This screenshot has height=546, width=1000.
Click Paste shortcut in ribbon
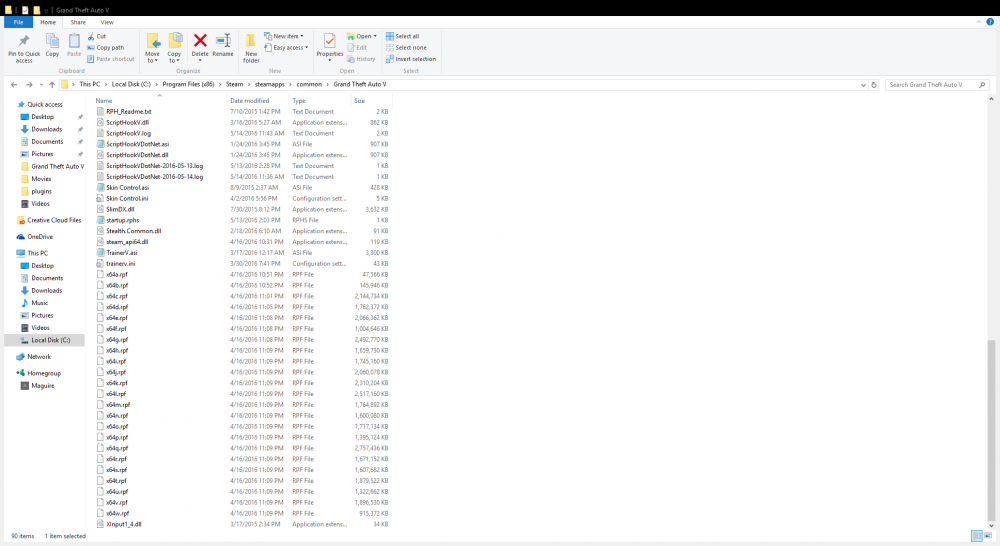110,59
